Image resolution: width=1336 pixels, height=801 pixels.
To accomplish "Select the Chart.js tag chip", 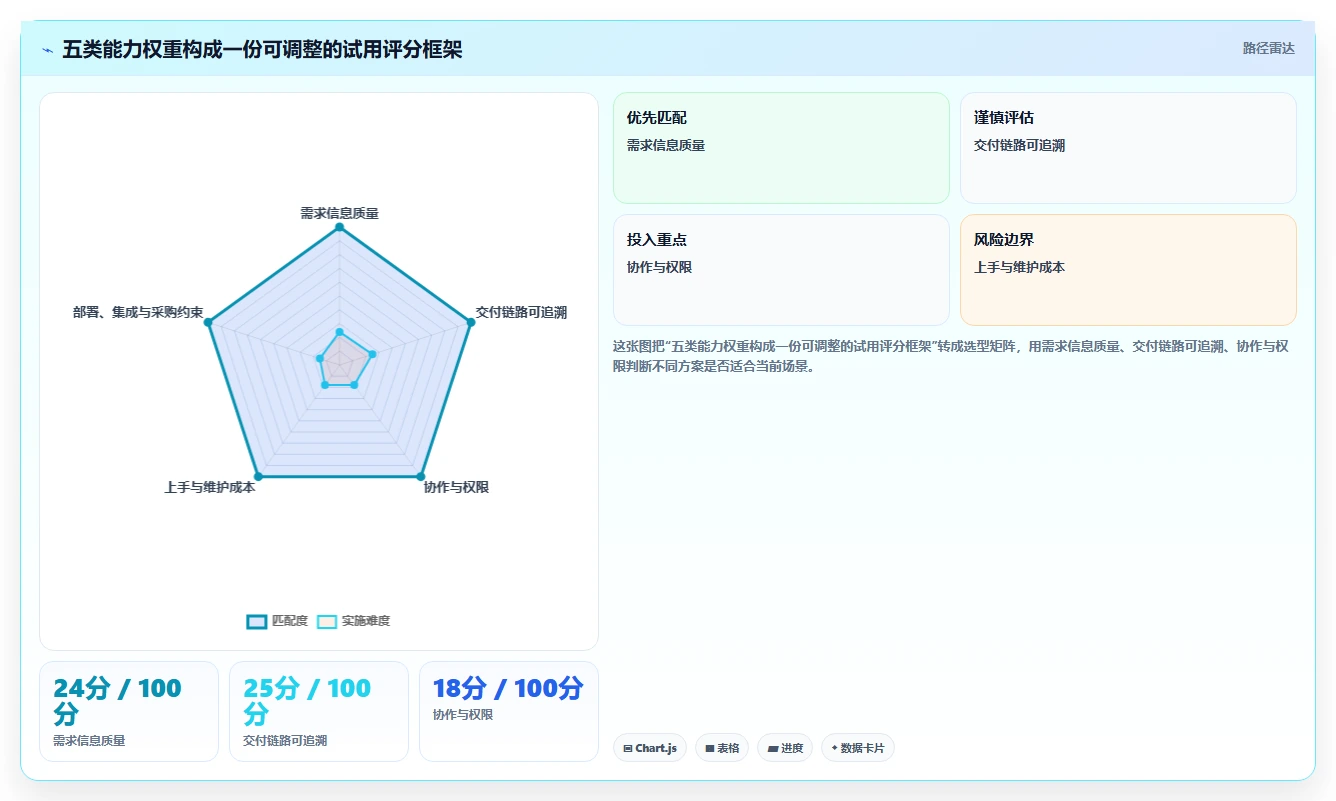I will tap(650, 748).
